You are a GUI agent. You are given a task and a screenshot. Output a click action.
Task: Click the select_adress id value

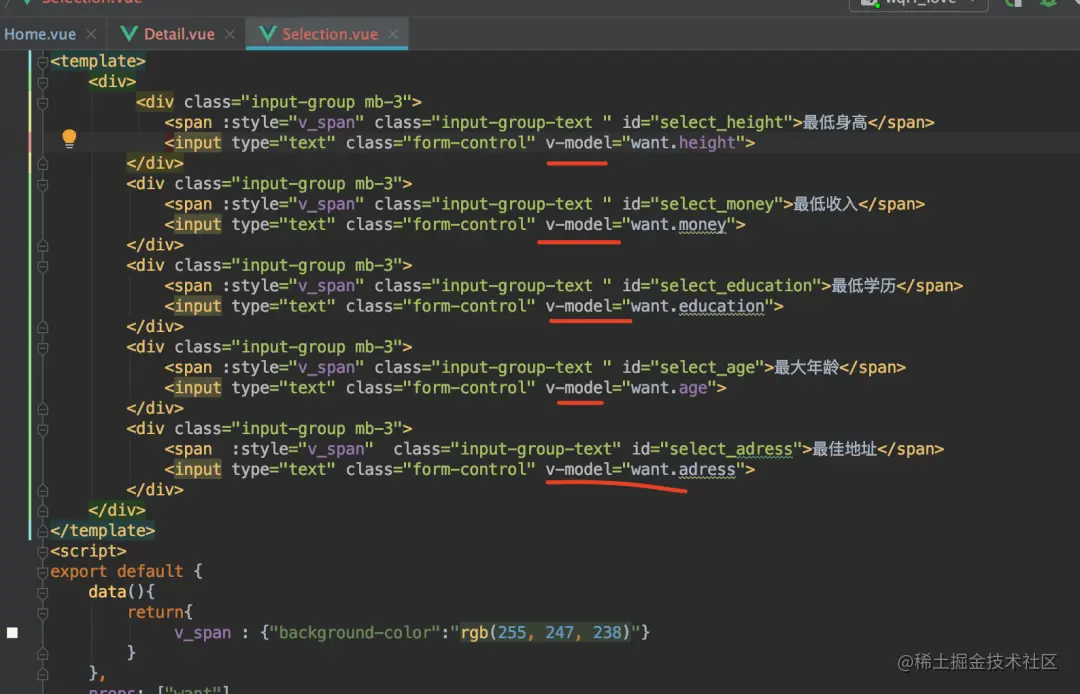[x=731, y=450]
